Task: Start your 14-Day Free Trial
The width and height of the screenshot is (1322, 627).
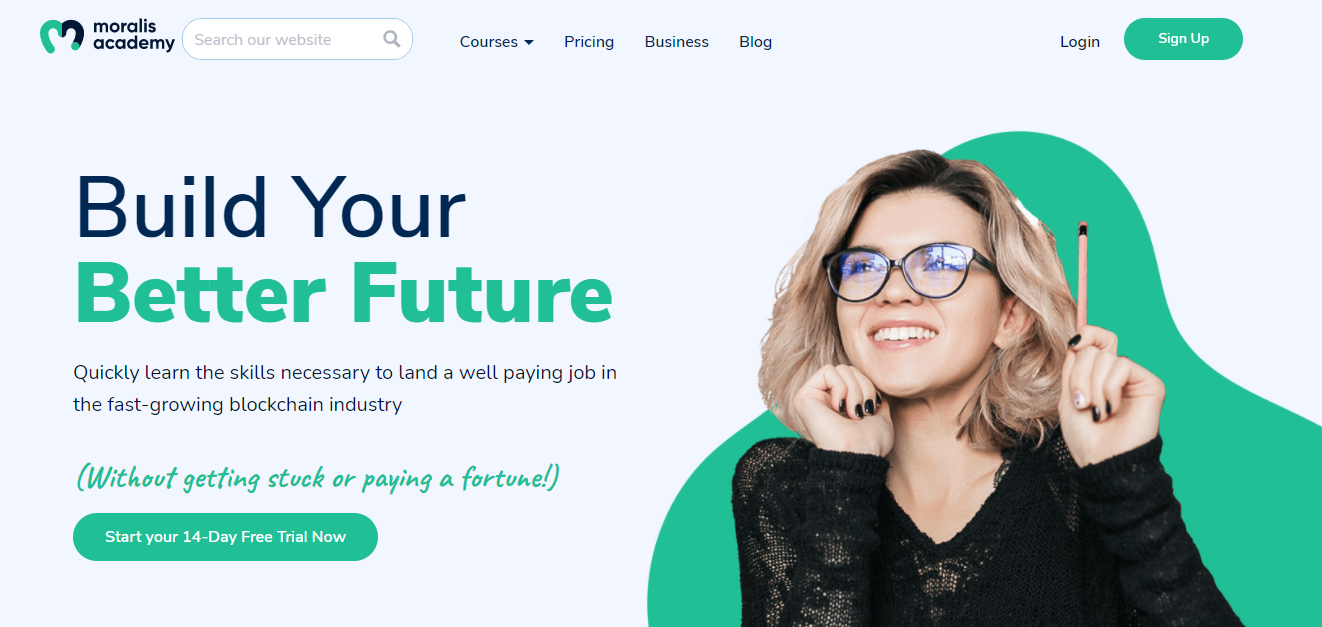Action: 225,537
